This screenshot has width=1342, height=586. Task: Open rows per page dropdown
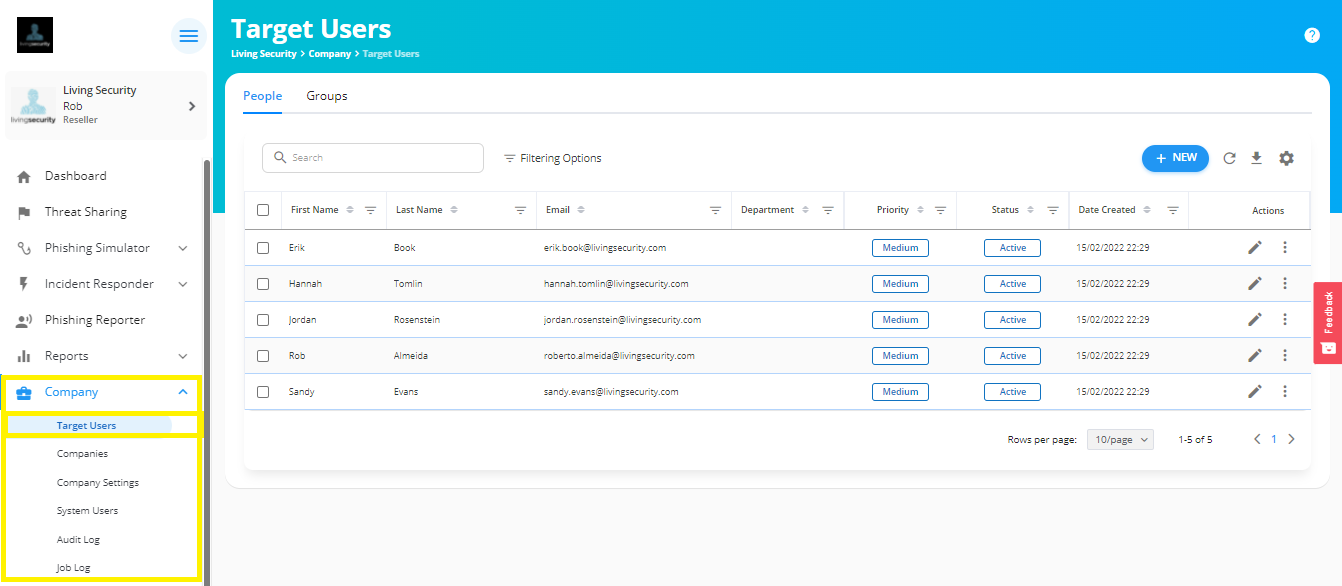tap(1120, 439)
